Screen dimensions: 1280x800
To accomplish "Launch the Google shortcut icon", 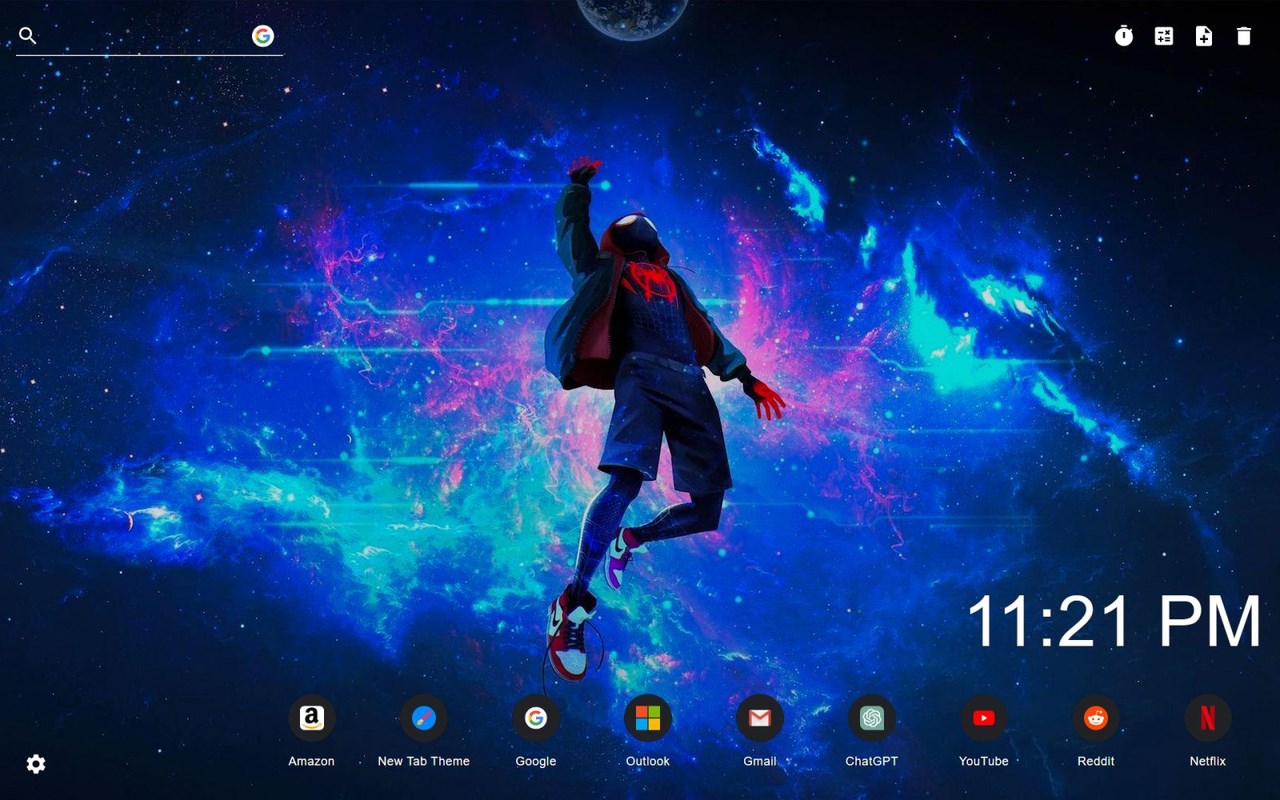I will (536, 718).
